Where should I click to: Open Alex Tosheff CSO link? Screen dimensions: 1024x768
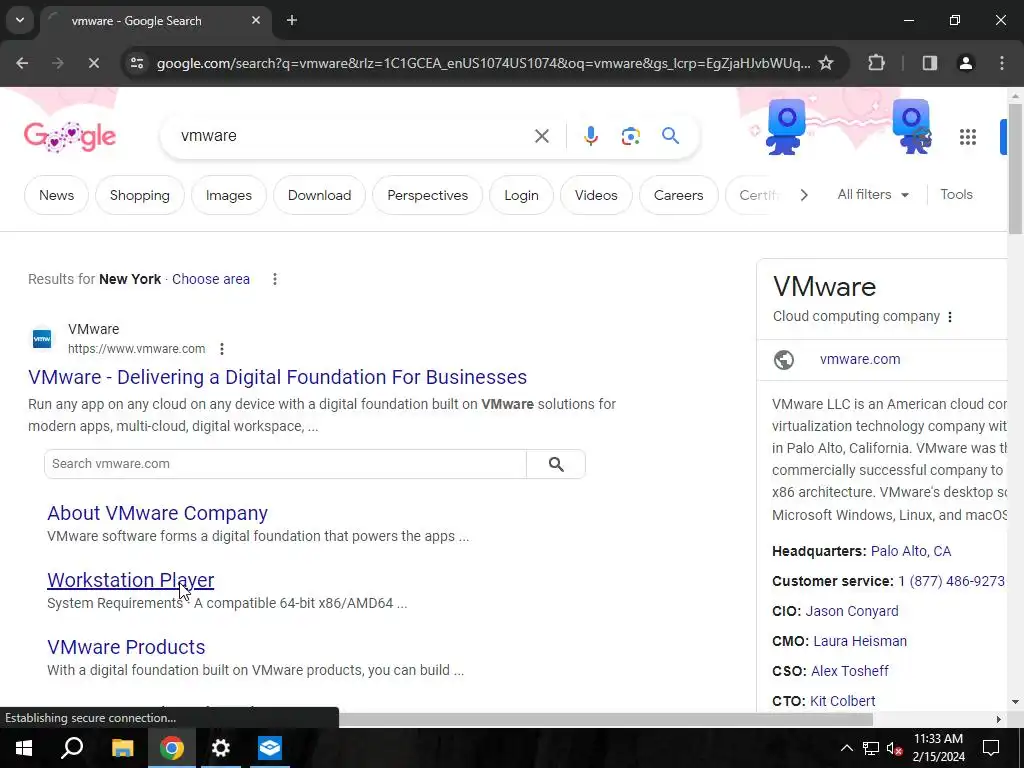[850, 671]
